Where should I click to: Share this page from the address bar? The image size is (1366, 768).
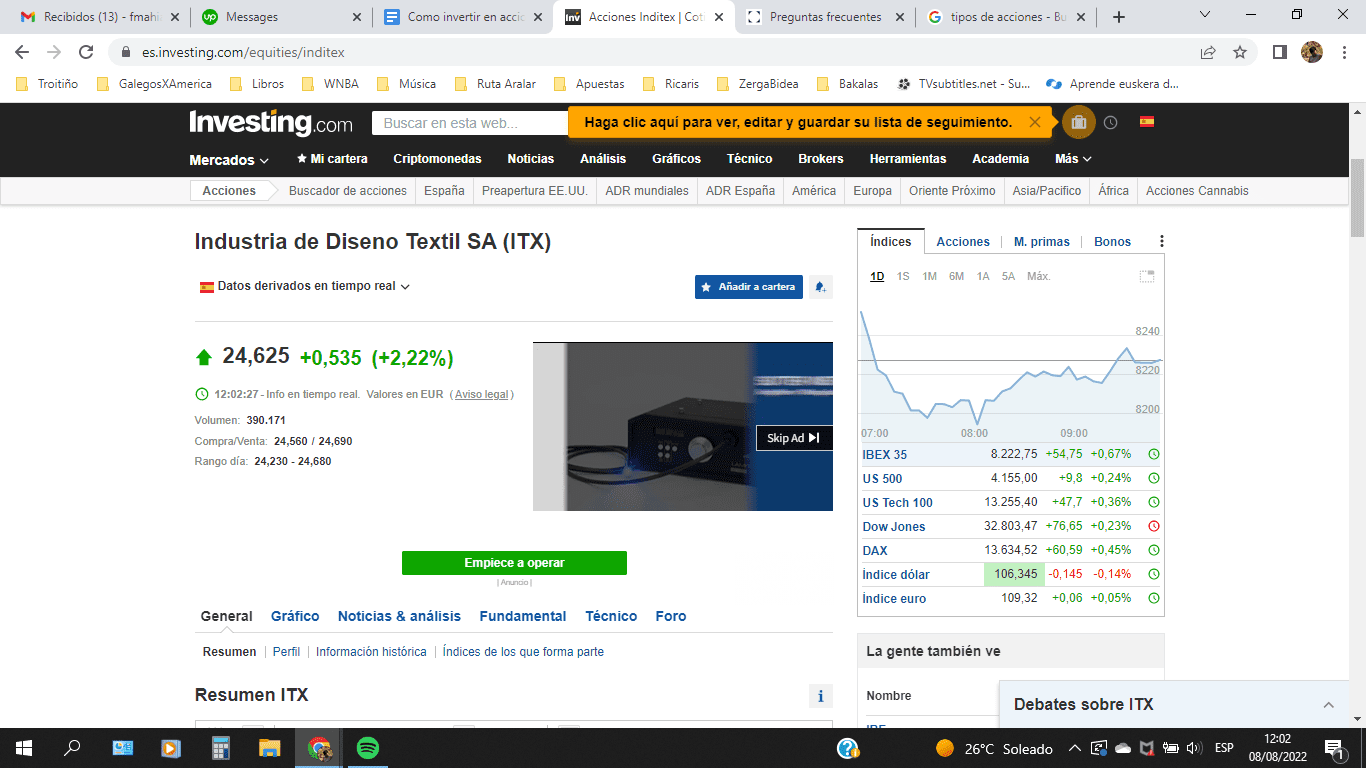click(1208, 52)
